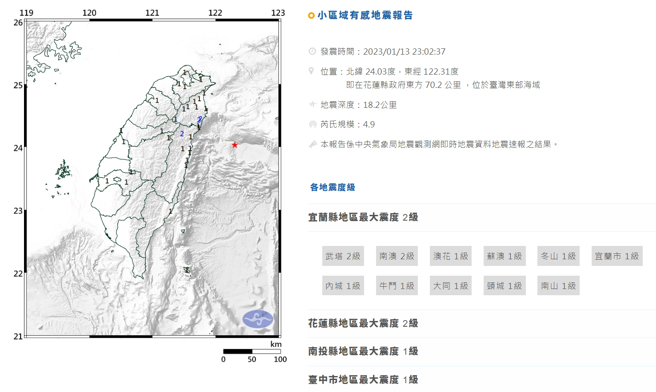Click the 各地震度級 heading

(x=333, y=187)
